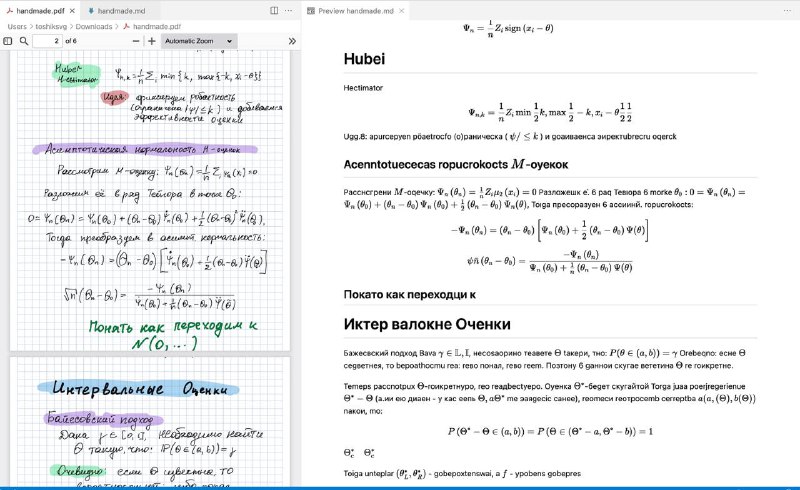Select the Preview handmade.md tab
This screenshot has height=490, width=800.
pyautogui.click(x=356, y=11)
